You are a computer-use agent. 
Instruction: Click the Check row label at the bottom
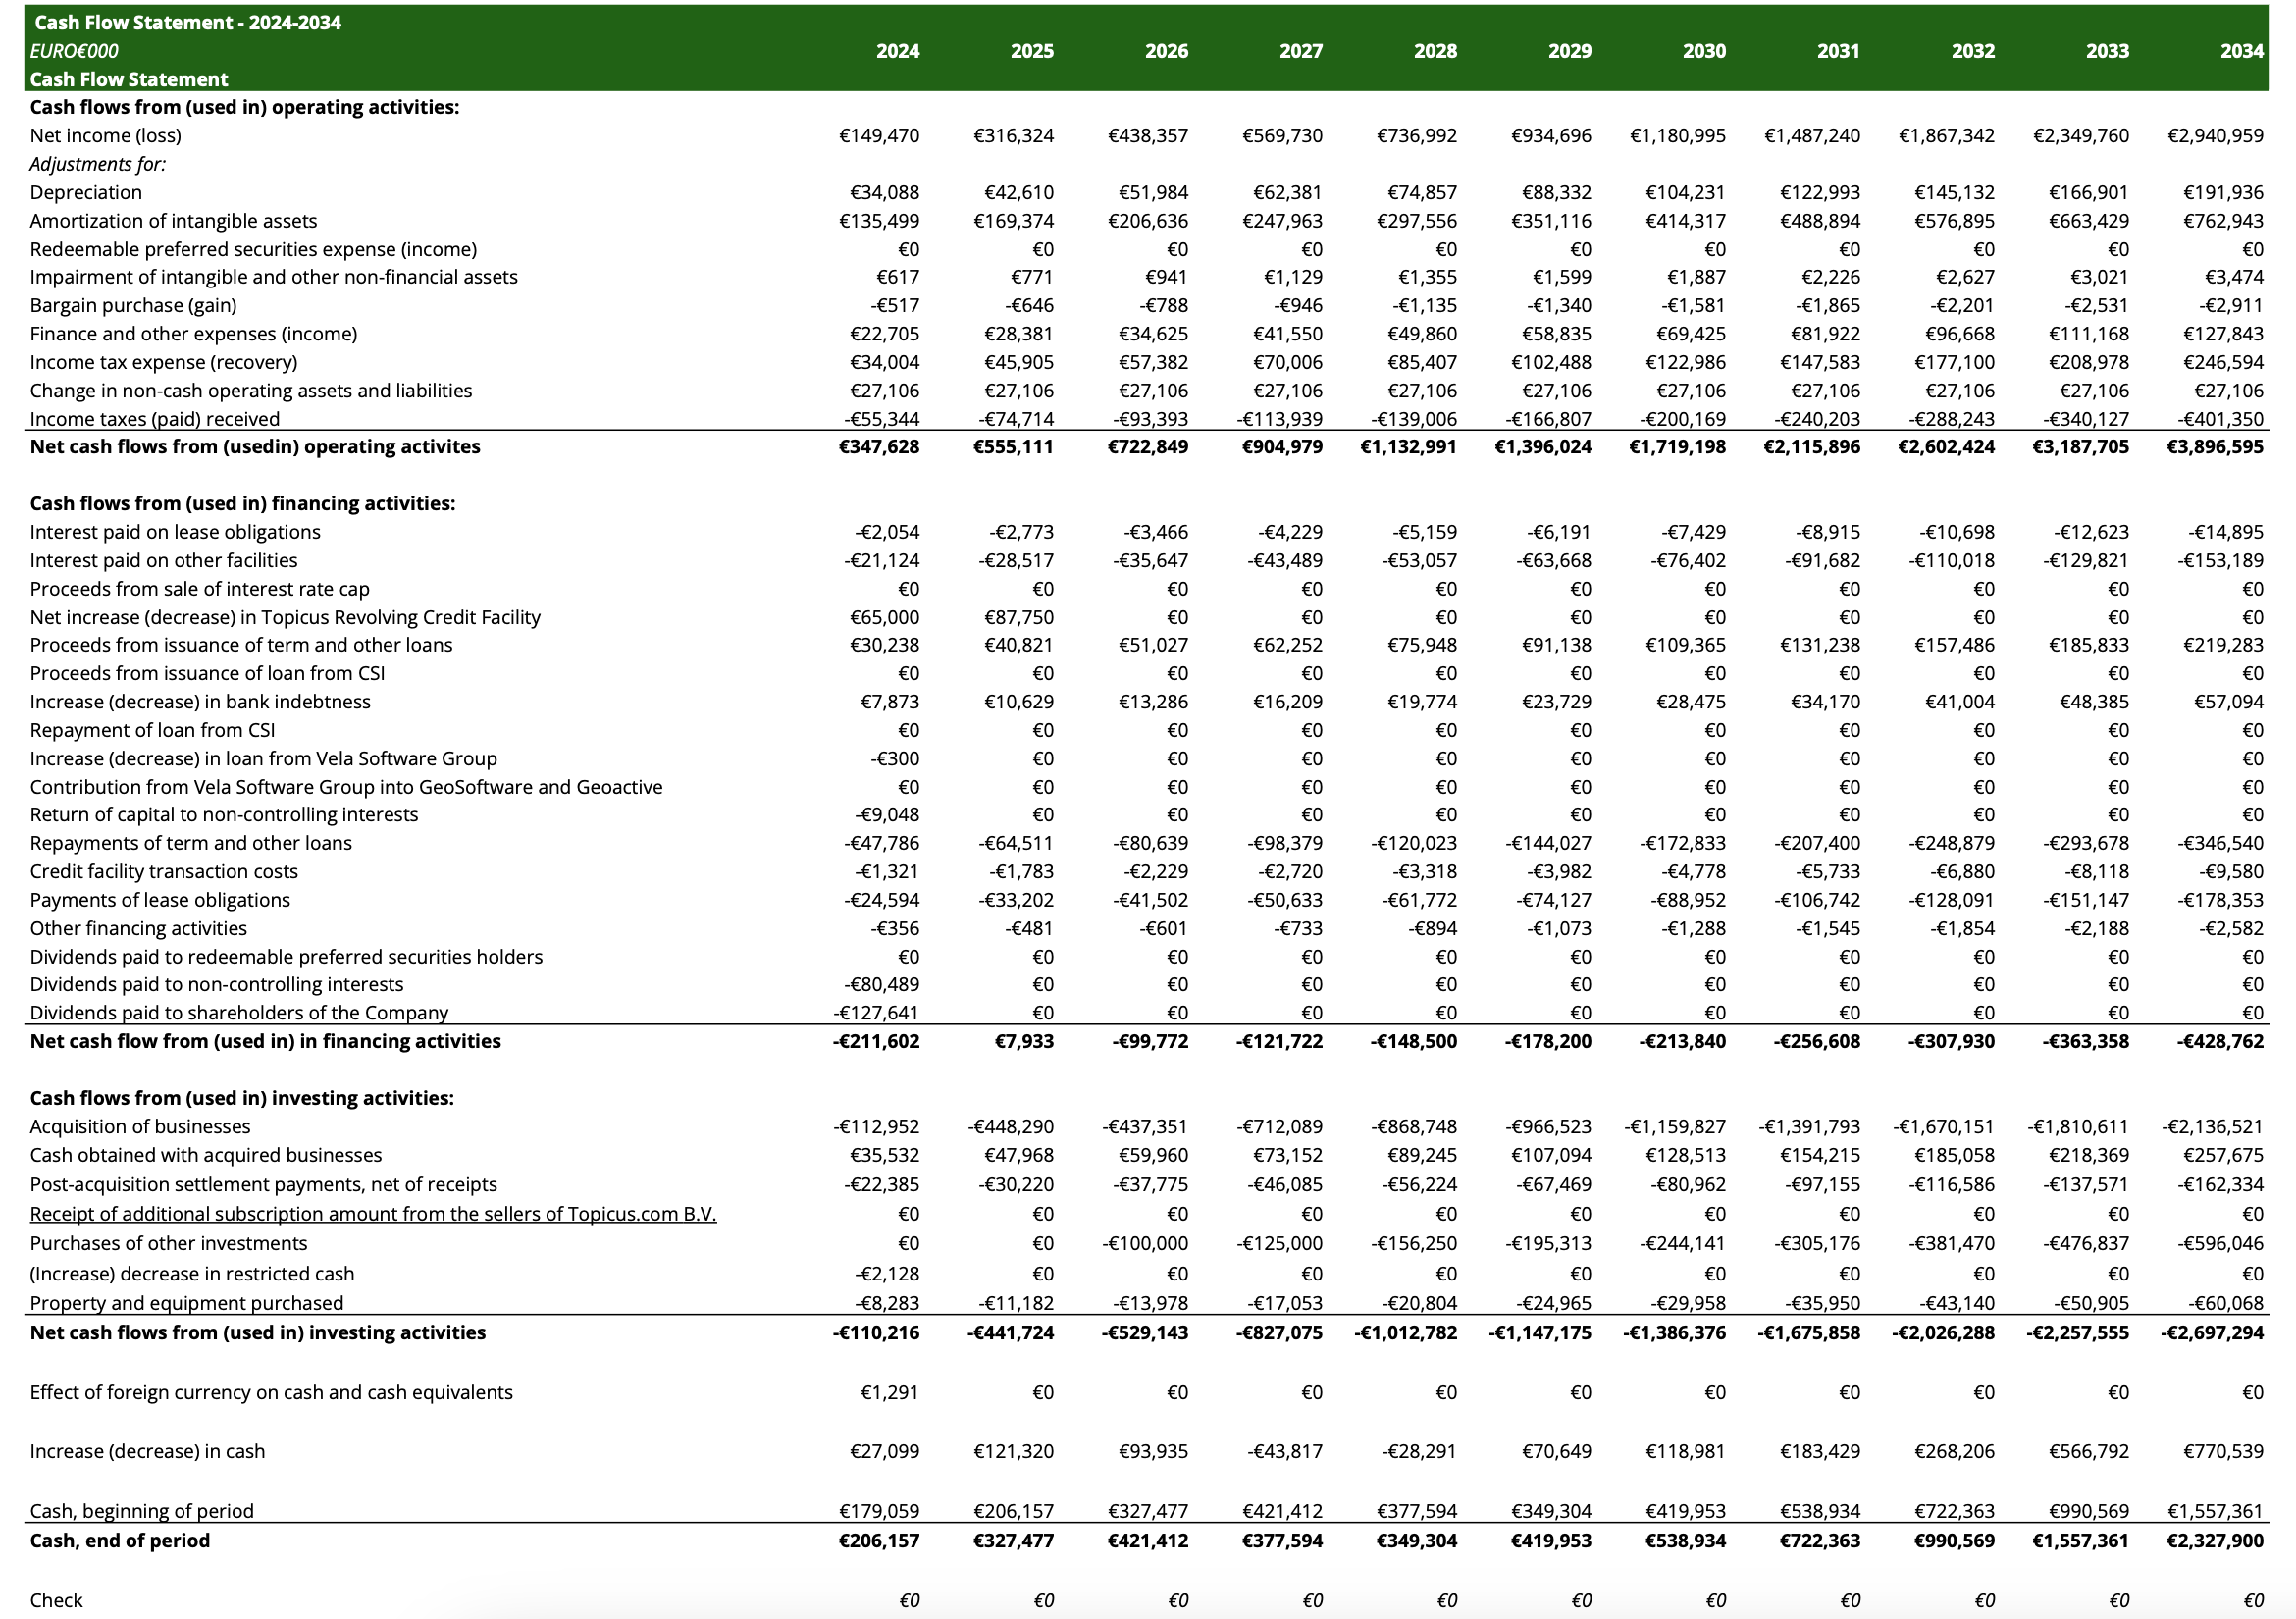(57, 1601)
